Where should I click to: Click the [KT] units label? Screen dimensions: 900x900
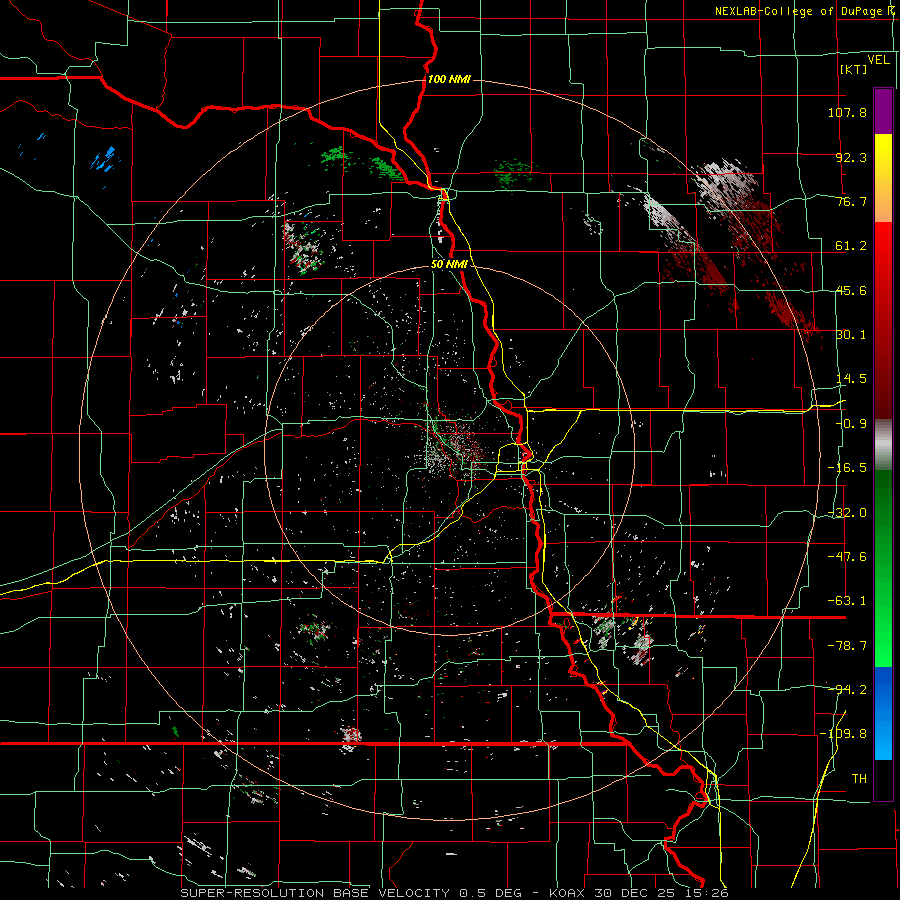pos(853,69)
